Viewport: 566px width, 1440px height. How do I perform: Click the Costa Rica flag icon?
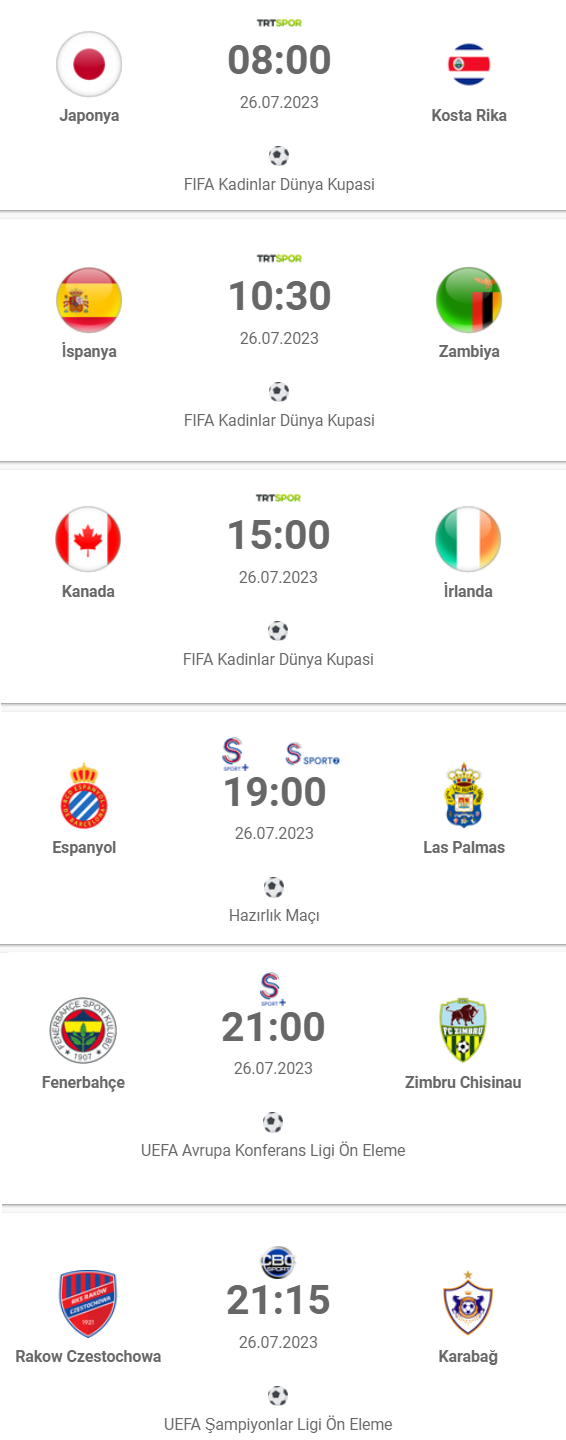coord(469,65)
